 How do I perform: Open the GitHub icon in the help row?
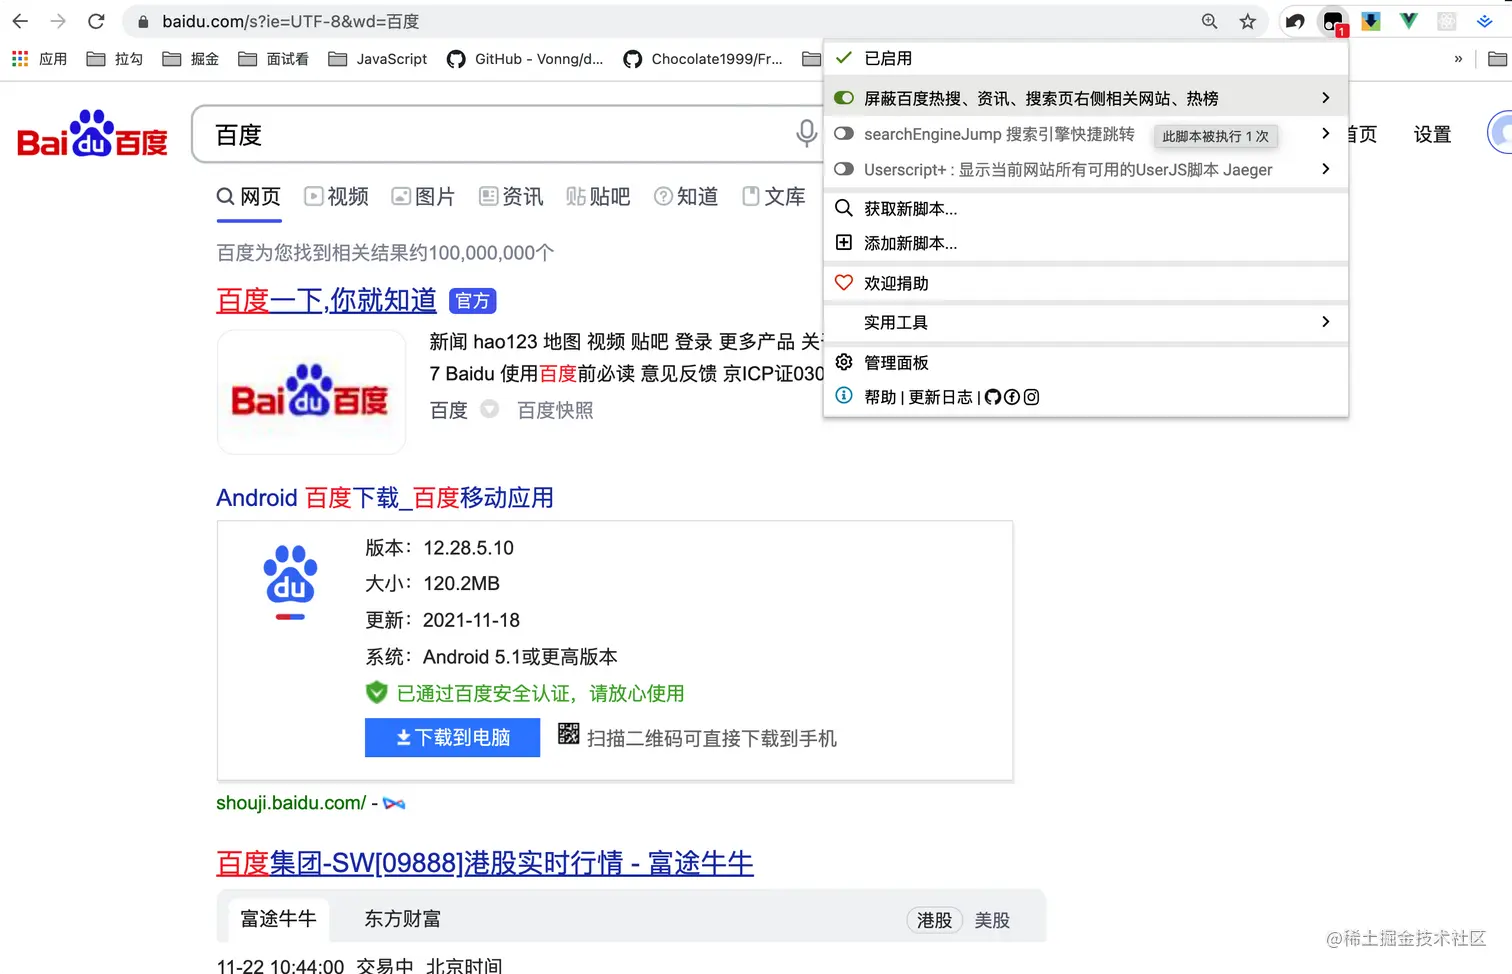pos(993,397)
